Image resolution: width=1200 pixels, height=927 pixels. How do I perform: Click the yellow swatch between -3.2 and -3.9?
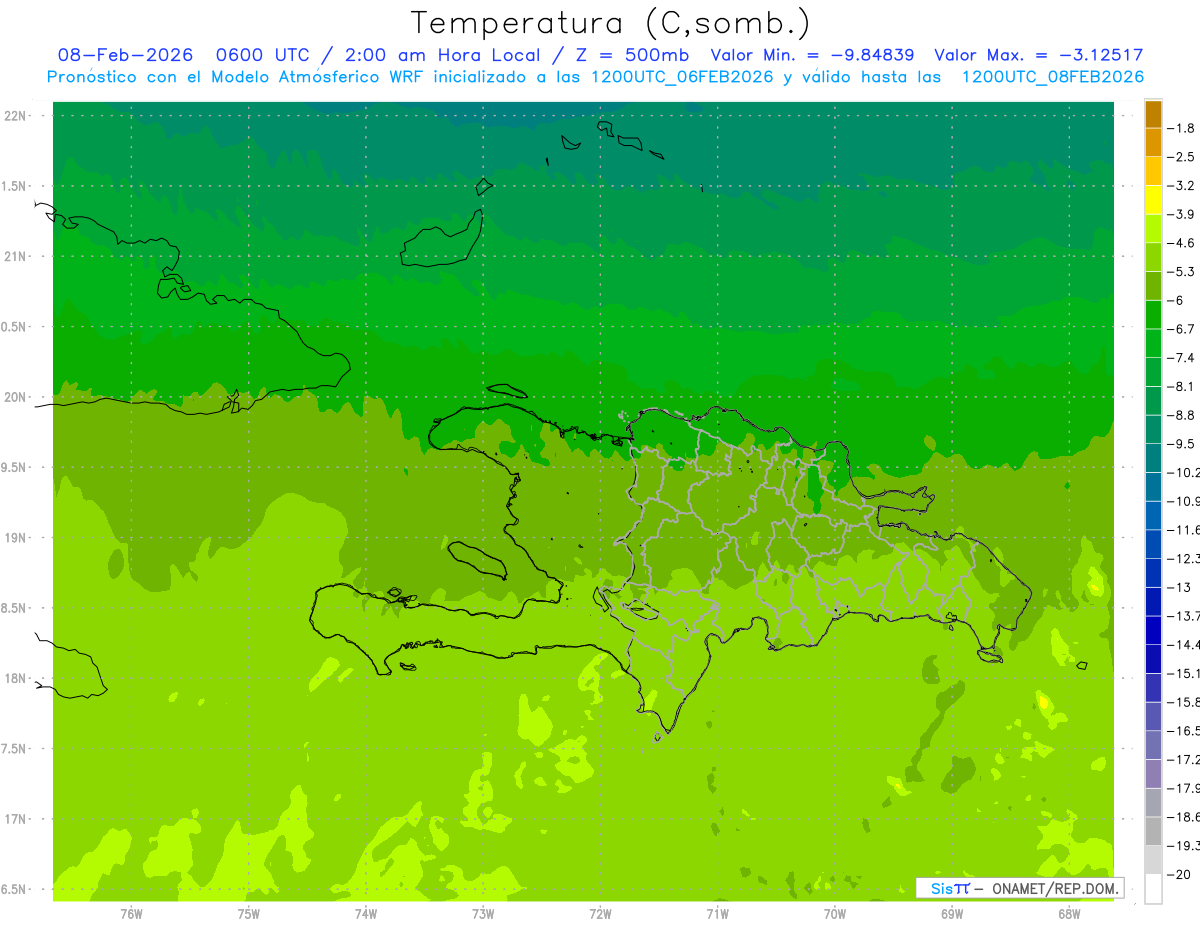point(1153,200)
